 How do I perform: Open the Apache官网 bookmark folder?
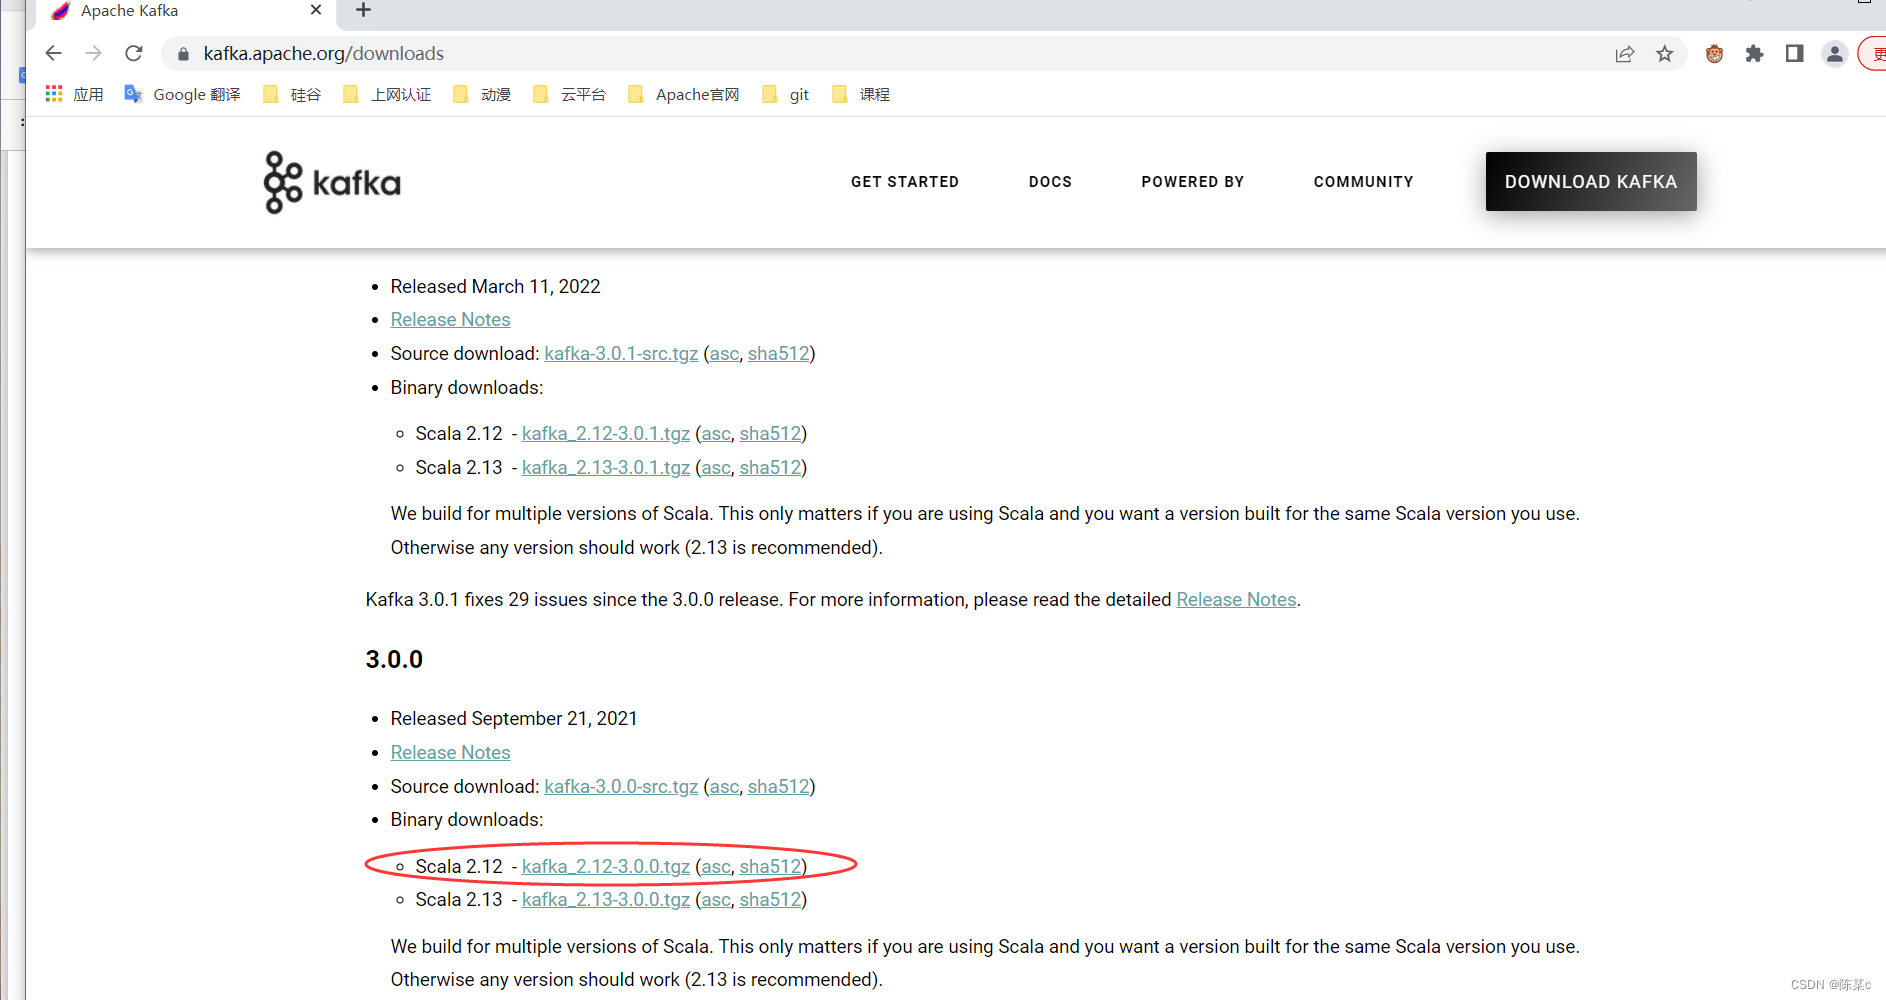[684, 94]
